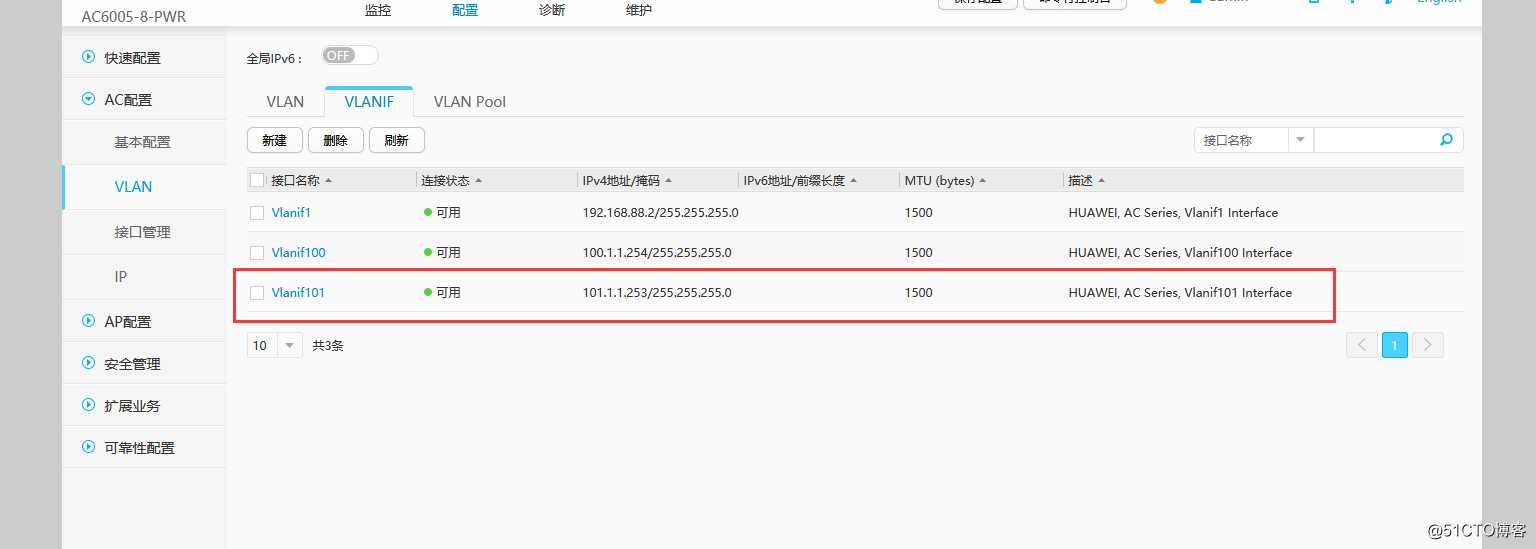Switch to the VLAN tab
The width and height of the screenshot is (1536, 549).
click(285, 101)
